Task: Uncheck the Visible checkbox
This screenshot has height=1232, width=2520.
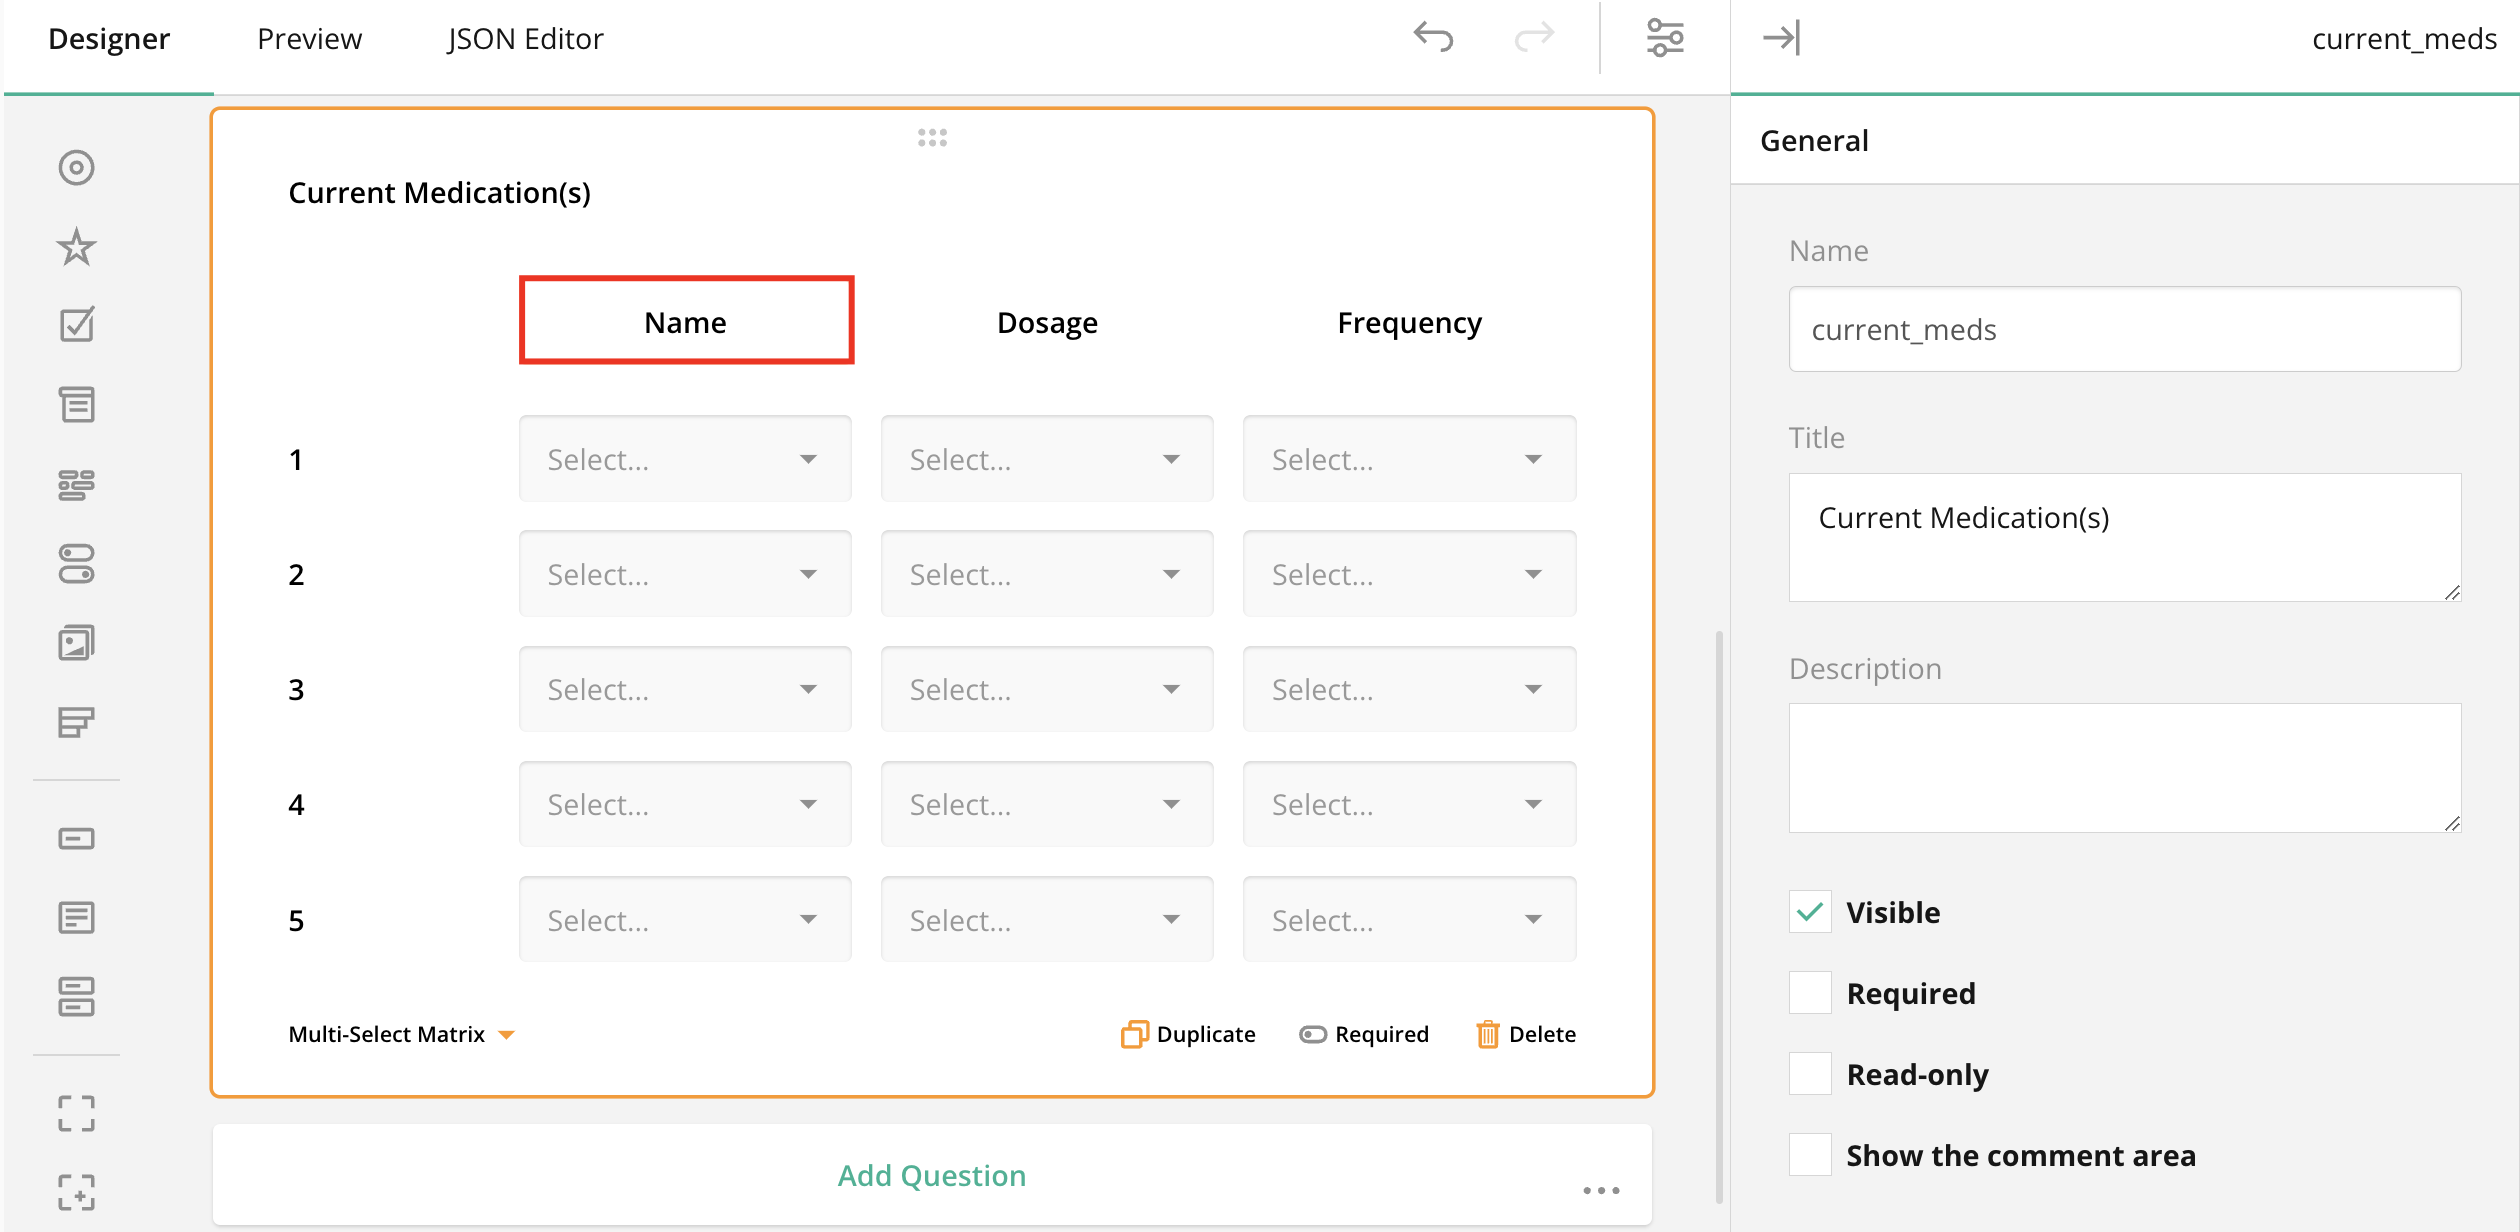Action: tap(1810, 912)
